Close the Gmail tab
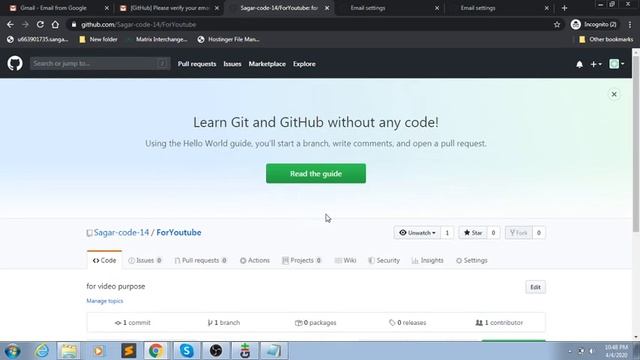 [107, 8]
